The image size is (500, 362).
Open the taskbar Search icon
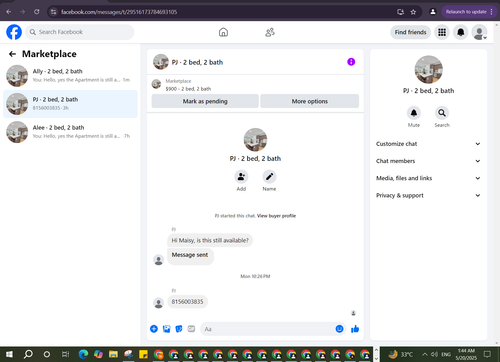click(28, 354)
